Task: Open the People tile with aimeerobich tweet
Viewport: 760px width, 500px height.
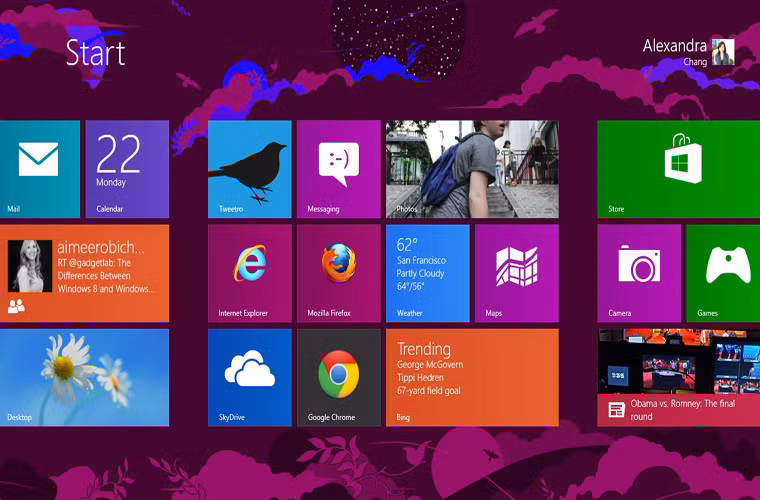Action: 84,273
